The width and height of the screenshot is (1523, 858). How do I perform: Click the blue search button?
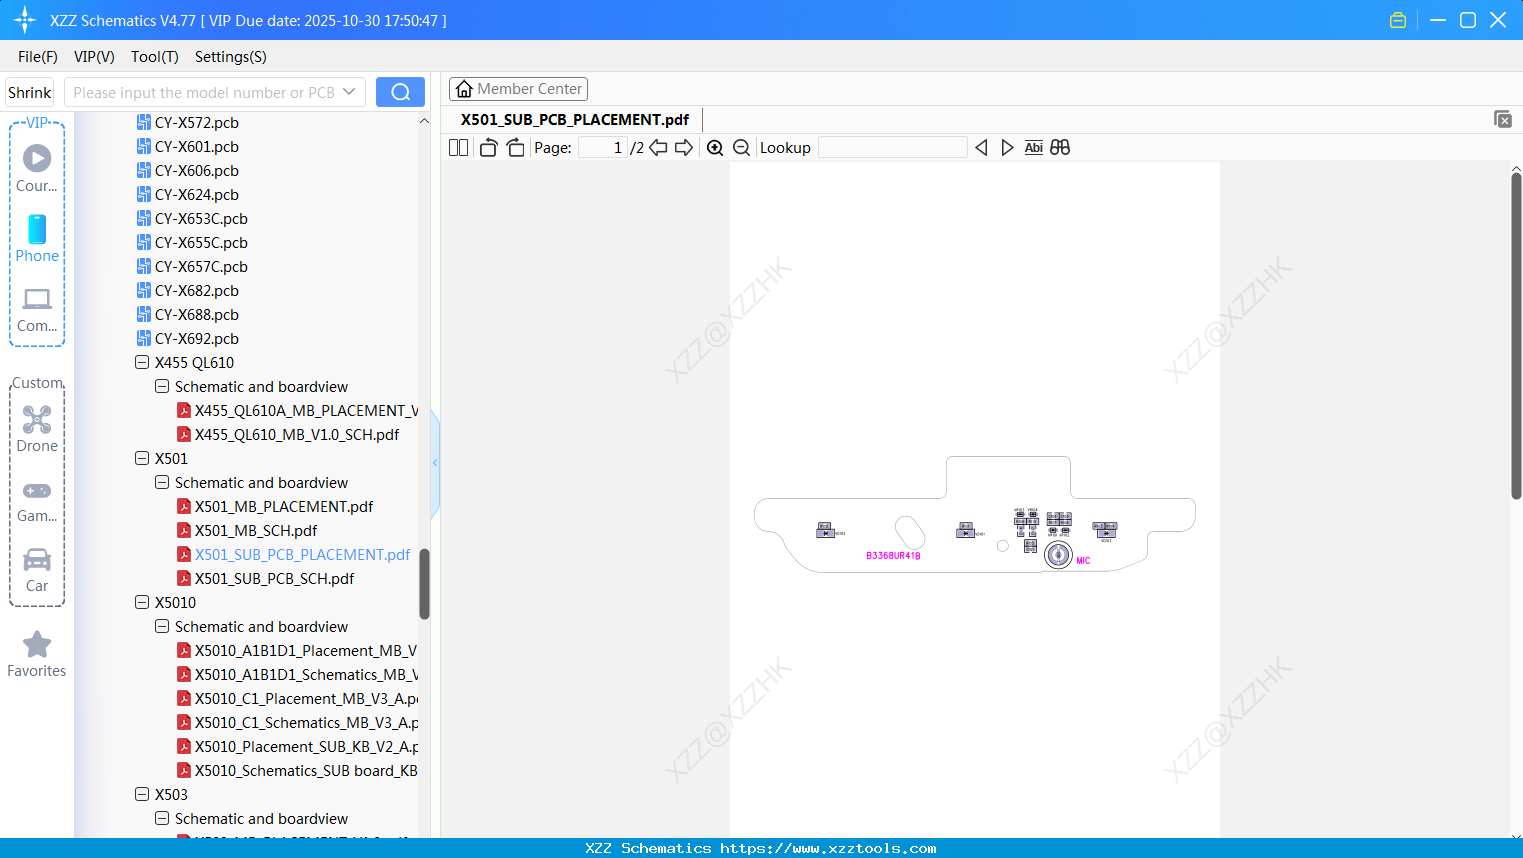point(400,92)
